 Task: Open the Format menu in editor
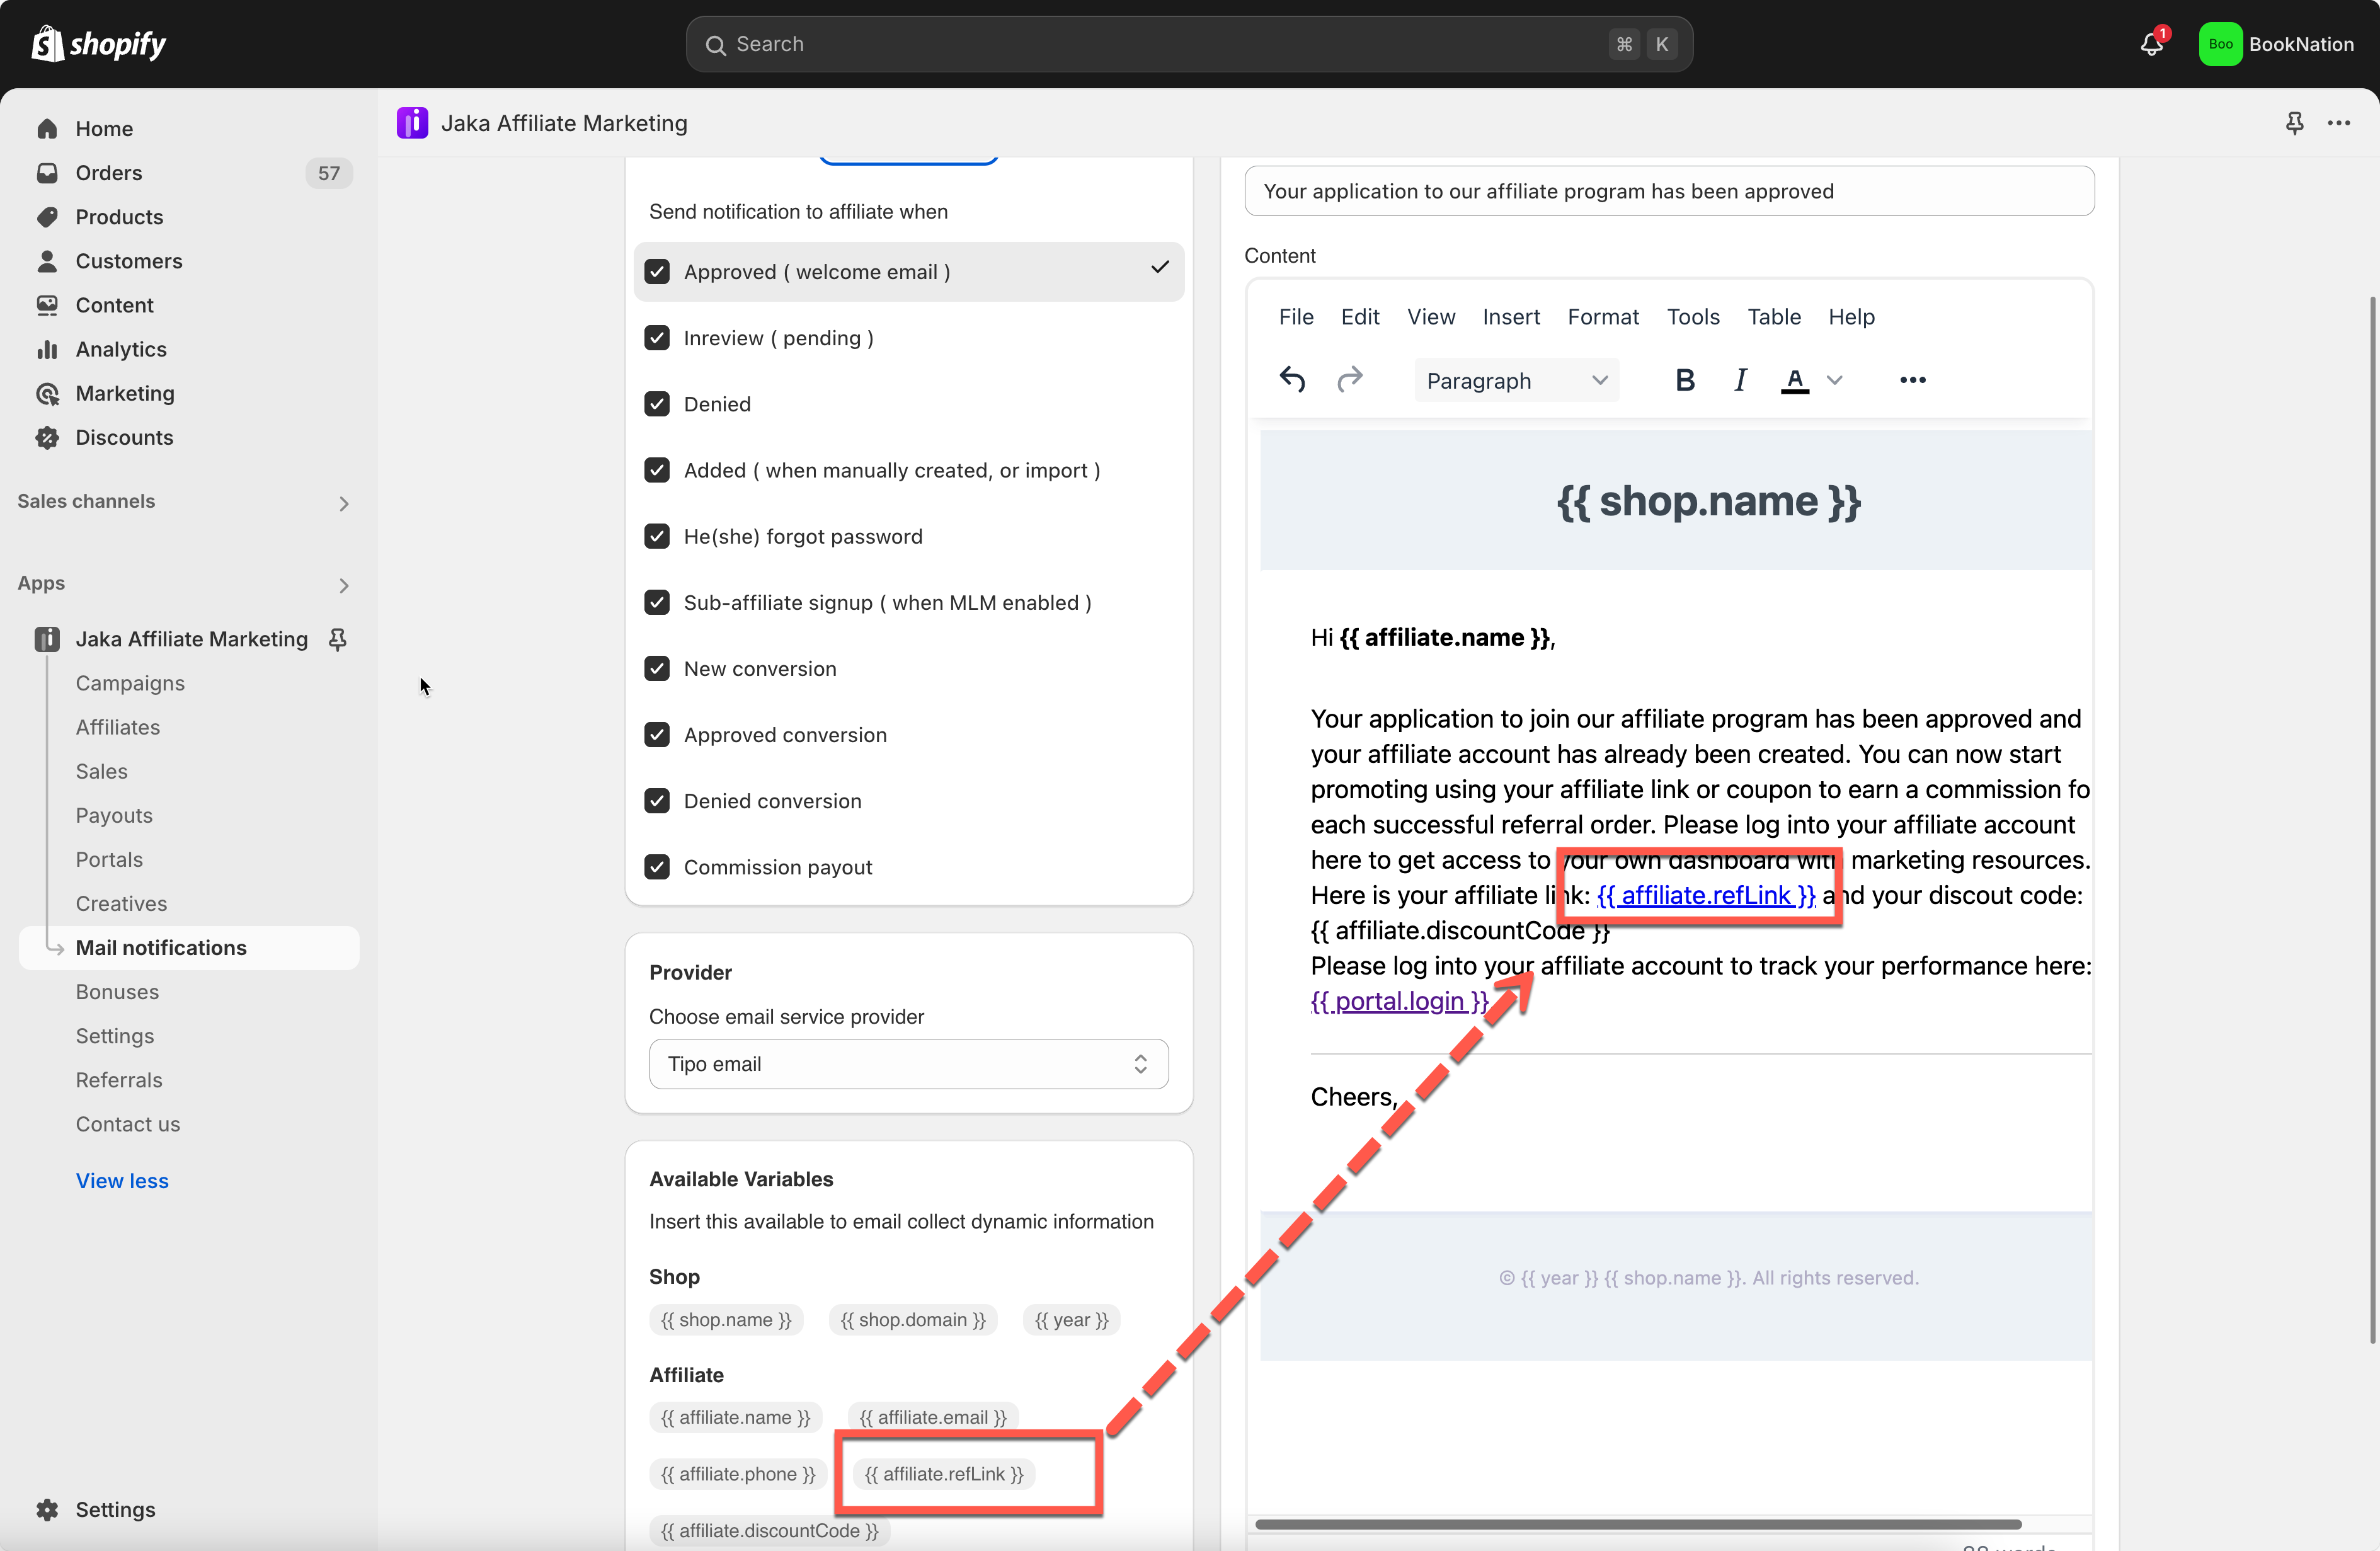[x=1602, y=317]
